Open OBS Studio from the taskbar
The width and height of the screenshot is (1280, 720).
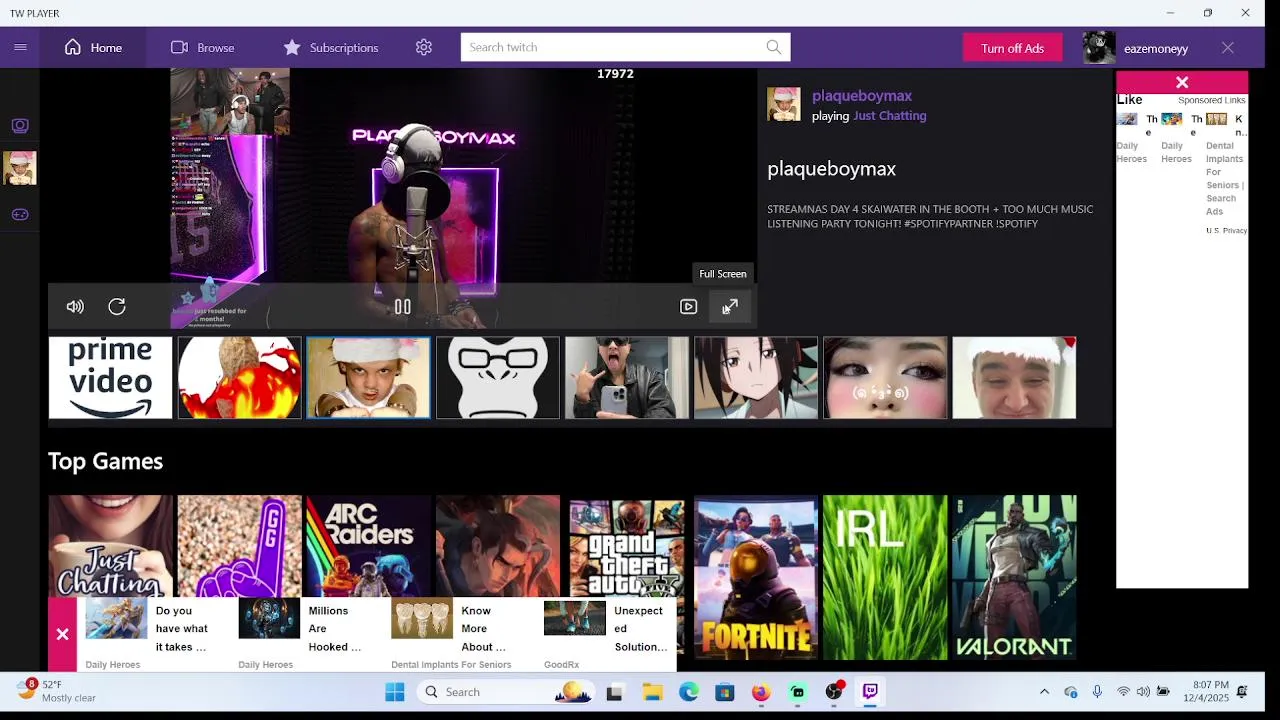(834, 692)
